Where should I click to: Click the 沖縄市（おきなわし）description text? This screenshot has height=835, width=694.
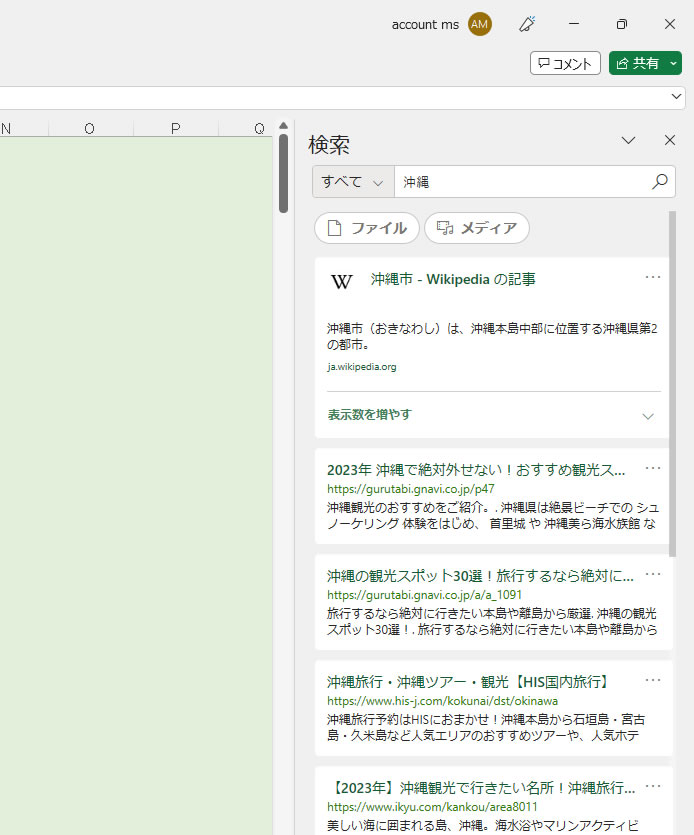pos(492,336)
